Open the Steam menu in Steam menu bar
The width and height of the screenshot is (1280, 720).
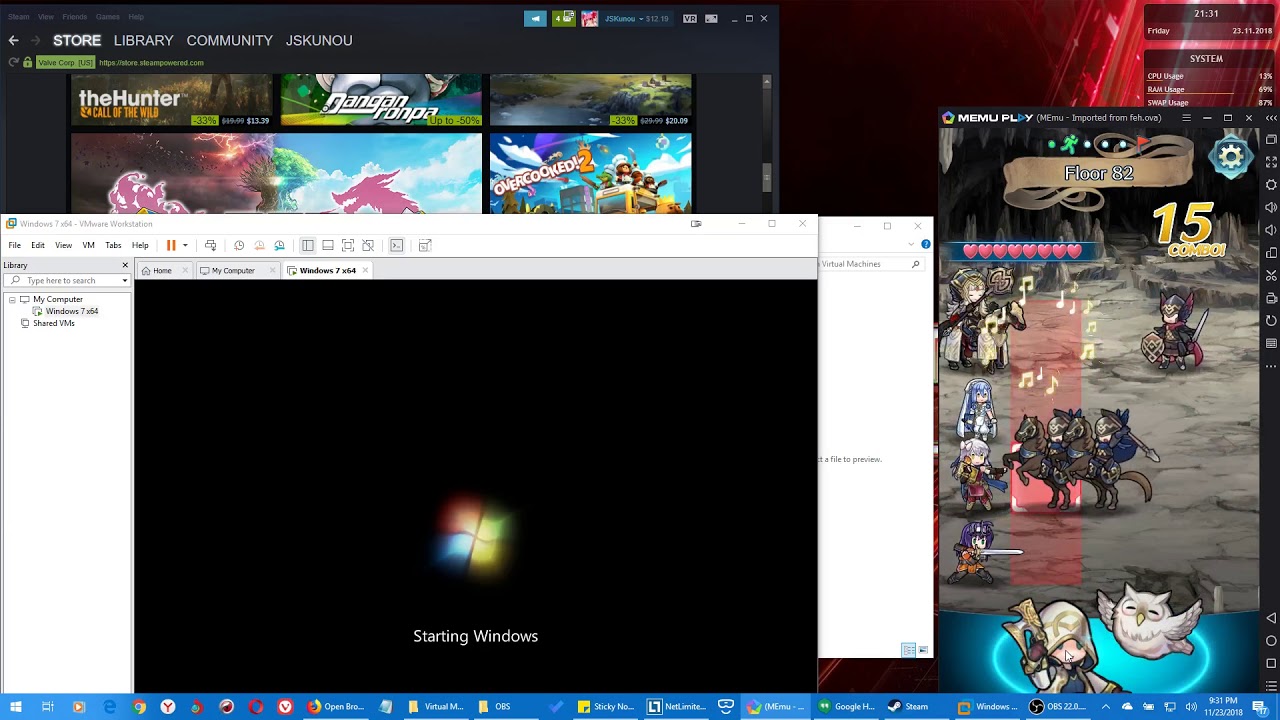(19, 17)
